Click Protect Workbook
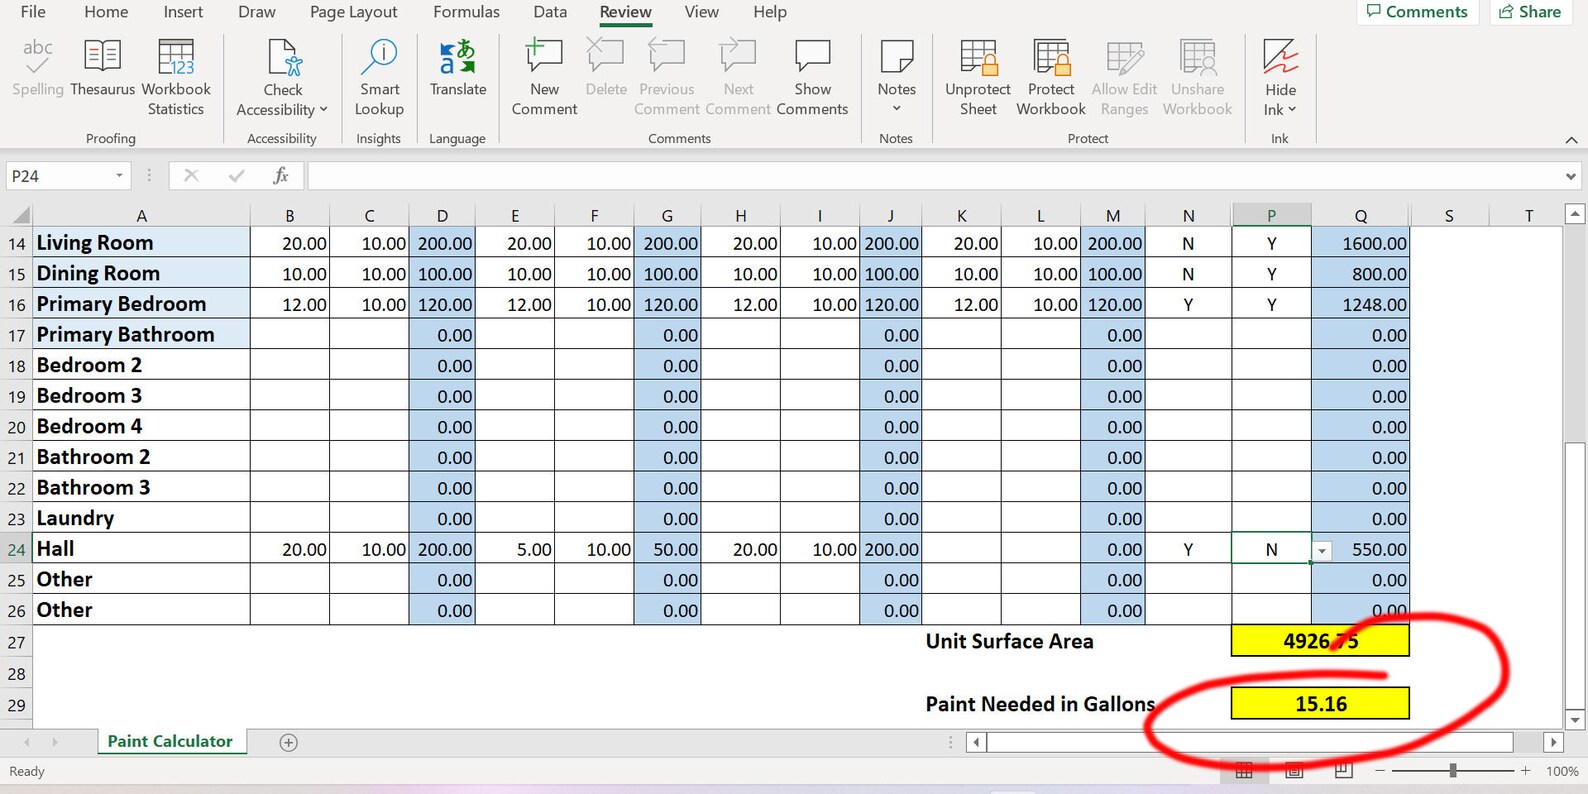Screen dimensions: 1588x794 click(1051, 78)
